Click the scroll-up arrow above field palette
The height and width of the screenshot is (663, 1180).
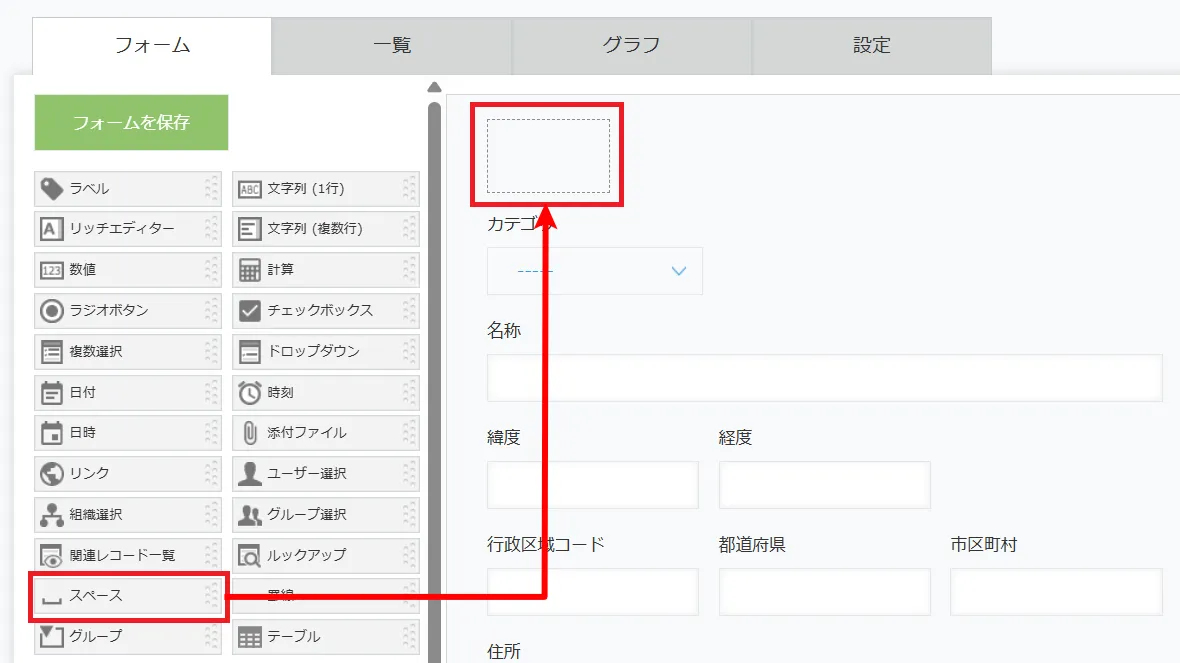(434, 87)
